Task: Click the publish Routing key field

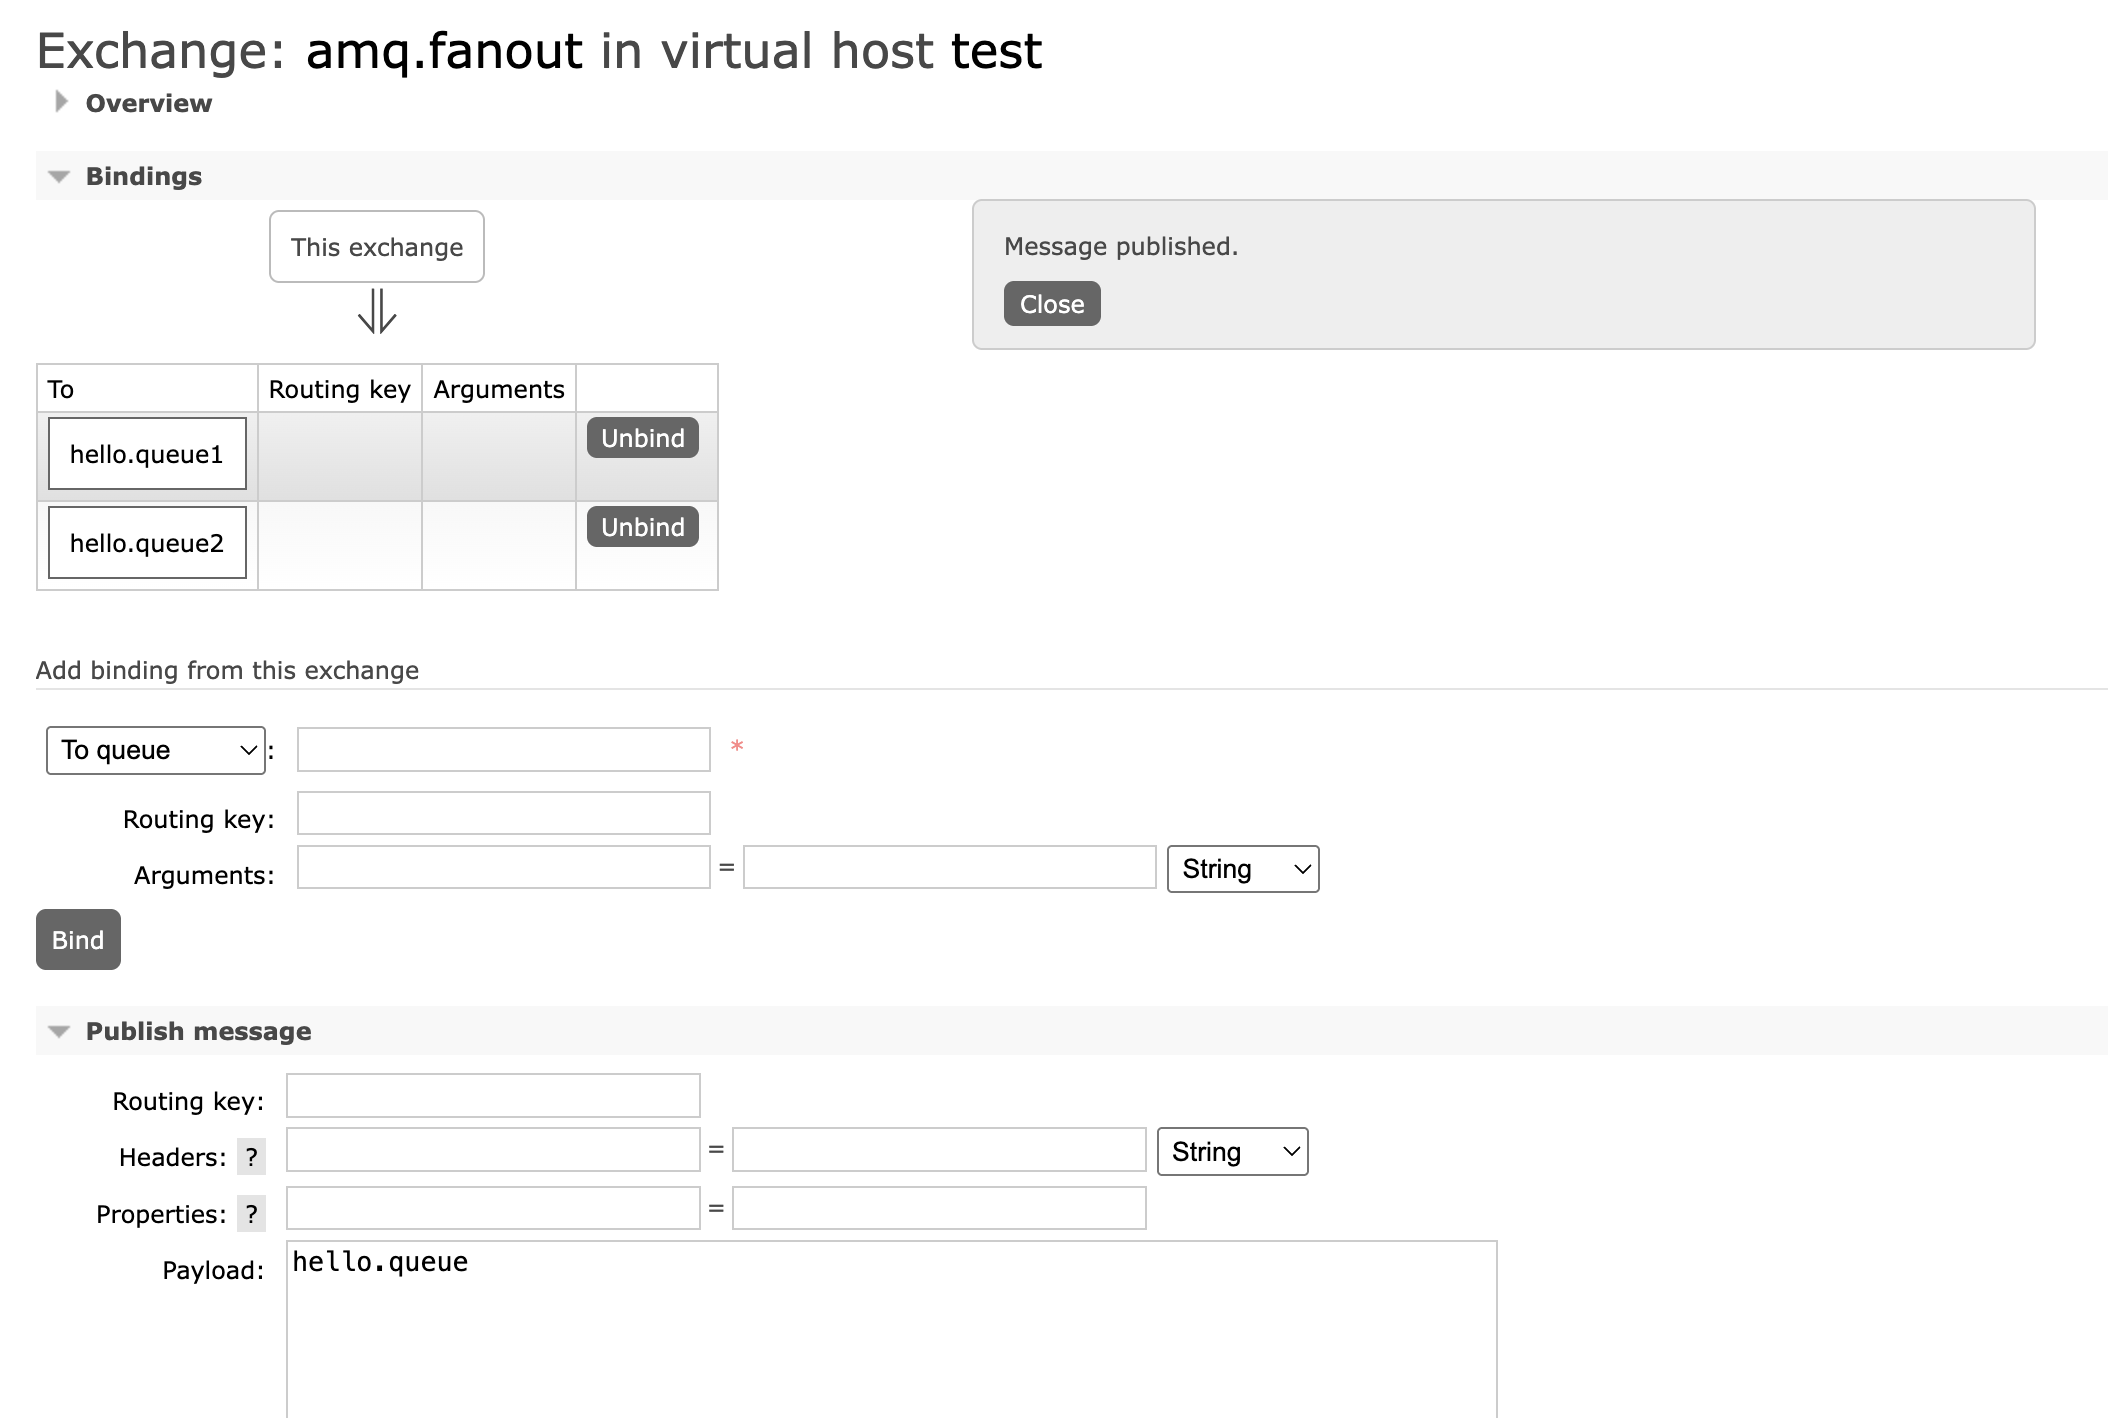Action: point(493,1096)
